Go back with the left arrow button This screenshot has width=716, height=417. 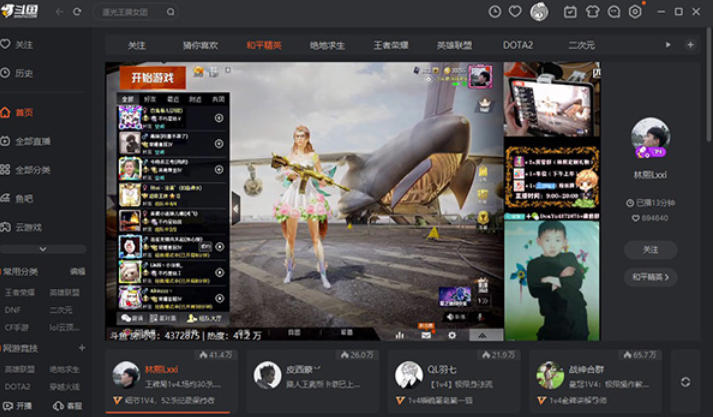[x=59, y=12]
